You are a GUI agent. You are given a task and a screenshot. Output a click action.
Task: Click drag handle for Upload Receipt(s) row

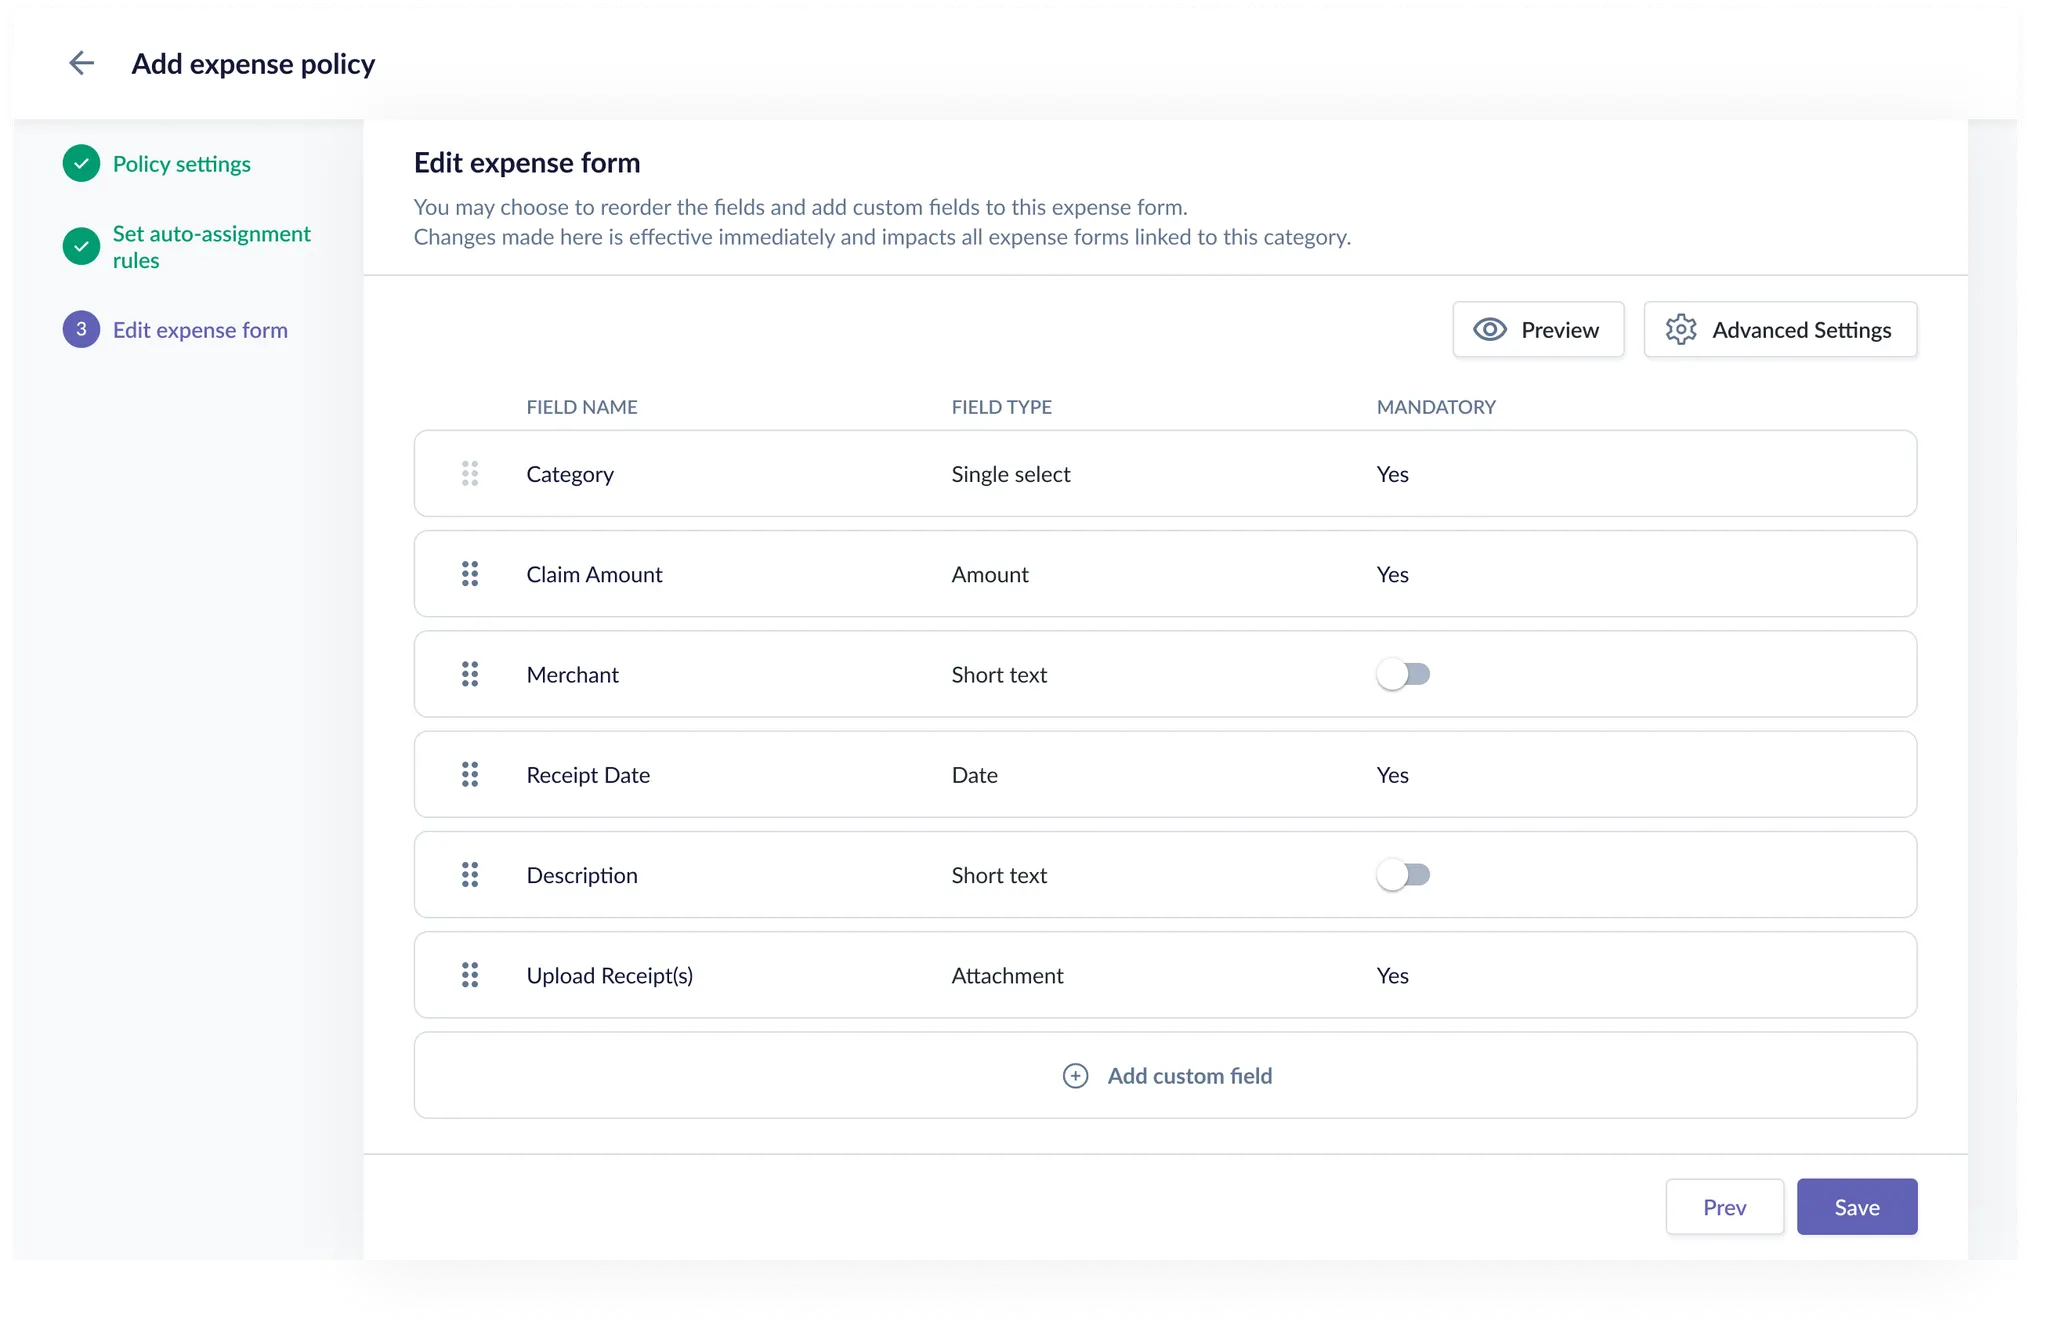tap(470, 975)
